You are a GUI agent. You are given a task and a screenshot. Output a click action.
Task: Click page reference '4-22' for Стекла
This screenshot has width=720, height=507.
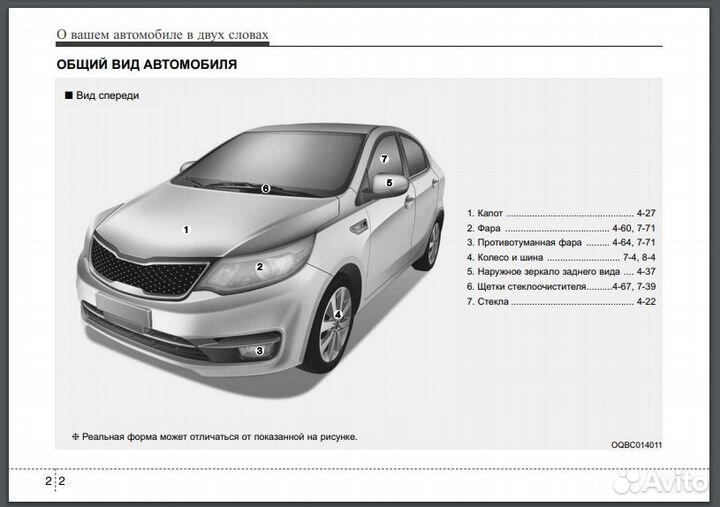[646, 301]
